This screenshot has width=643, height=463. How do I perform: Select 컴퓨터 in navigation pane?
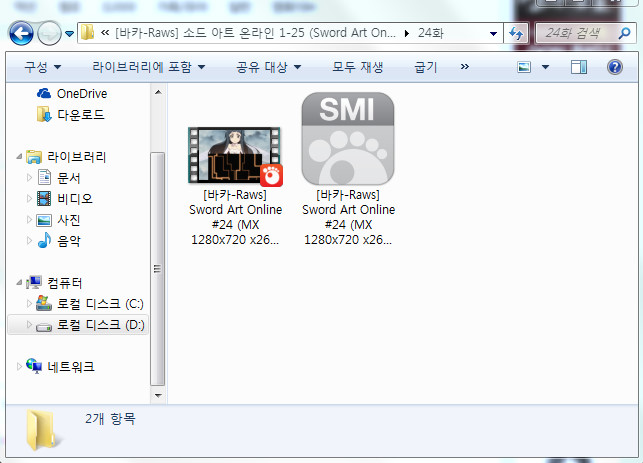65,283
